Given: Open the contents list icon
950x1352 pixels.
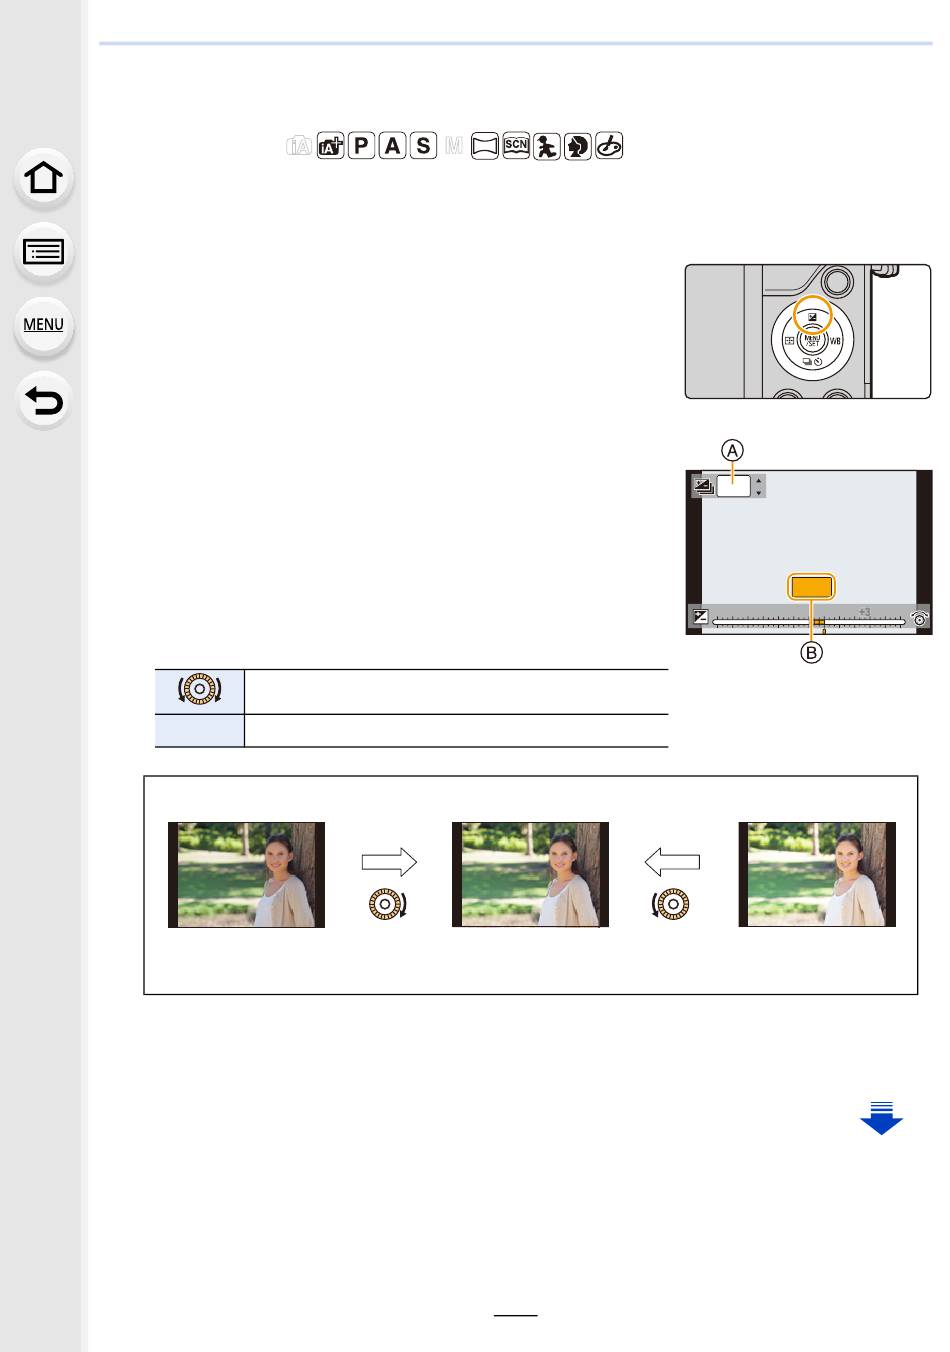Looking at the screenshot, I should (x=44, y=251).
